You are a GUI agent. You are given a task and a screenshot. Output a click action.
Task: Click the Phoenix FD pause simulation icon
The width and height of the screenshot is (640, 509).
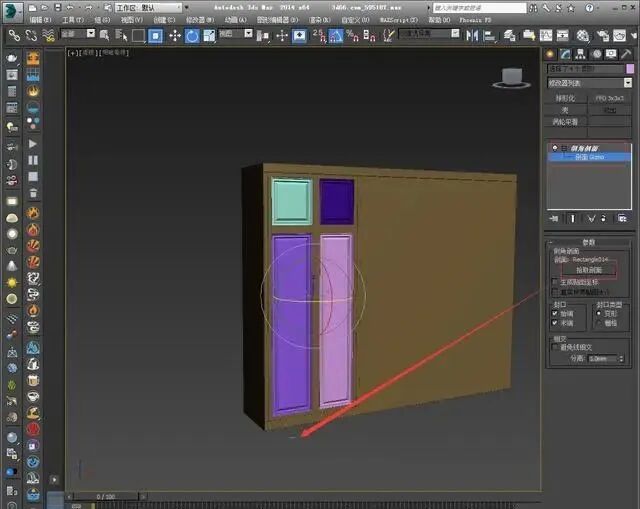(x=33, y=160)
